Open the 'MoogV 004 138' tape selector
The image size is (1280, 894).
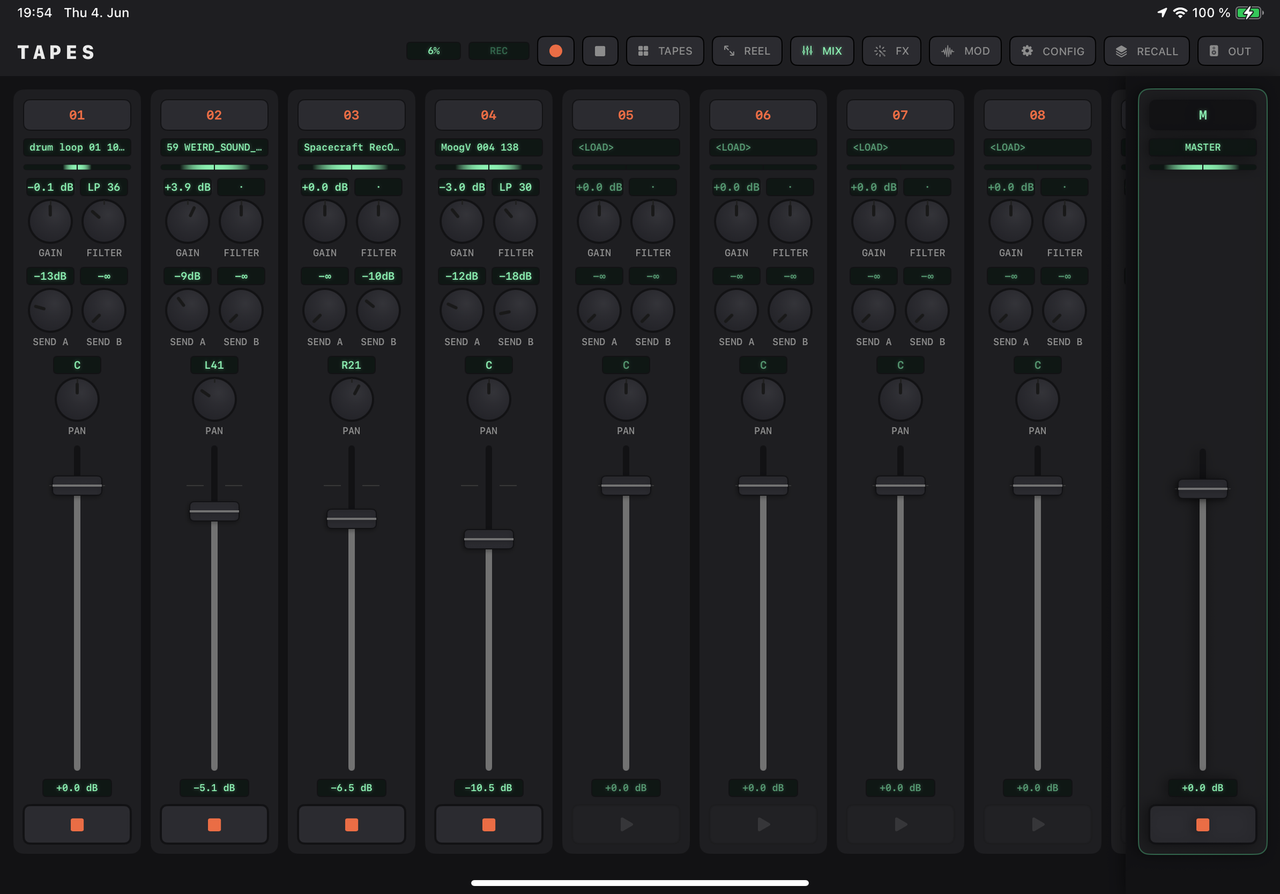tap(488, 147)
